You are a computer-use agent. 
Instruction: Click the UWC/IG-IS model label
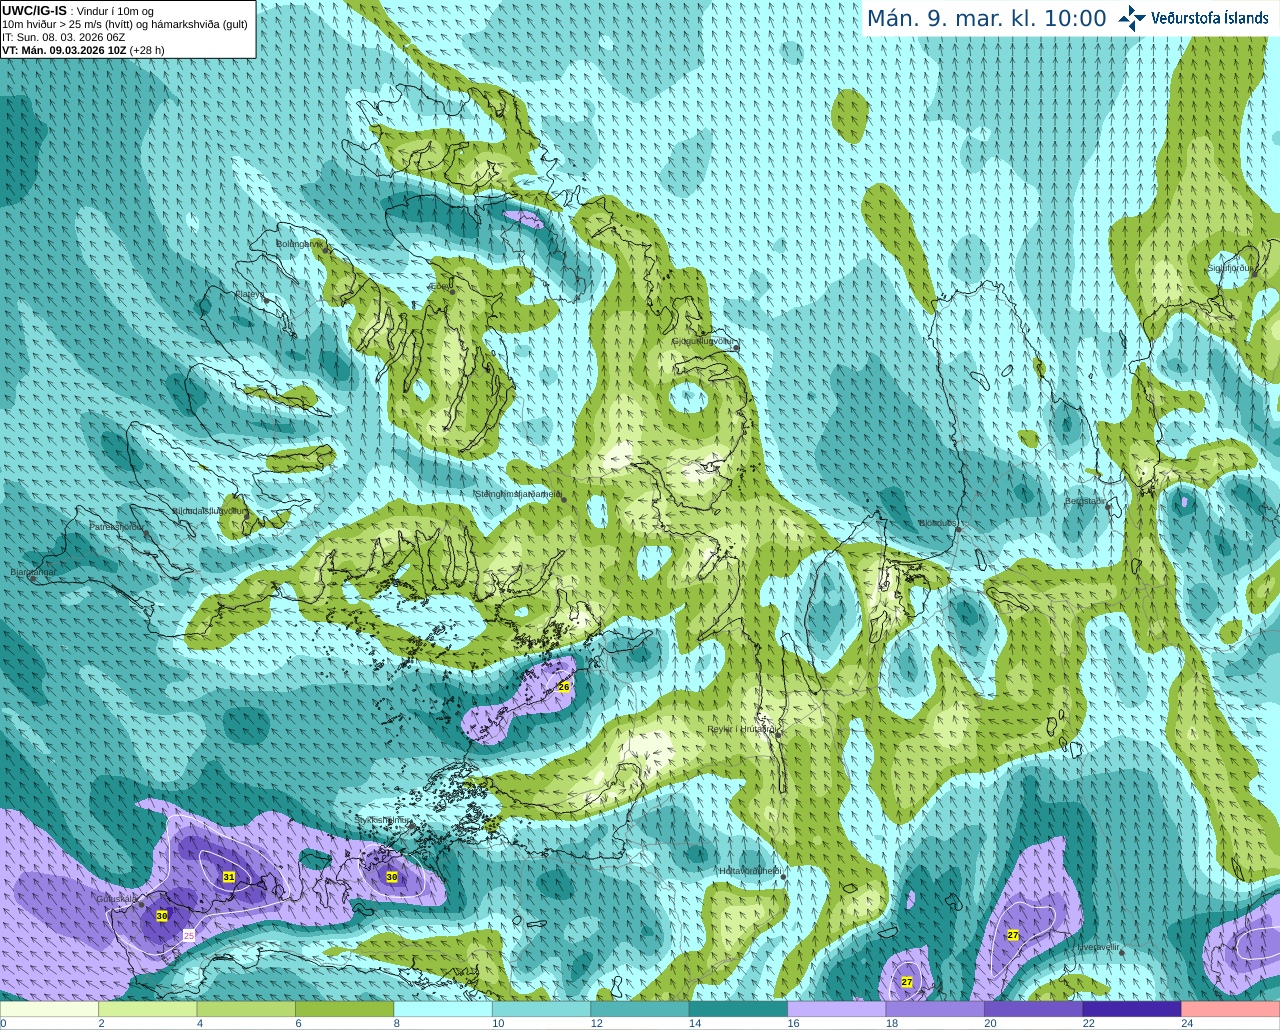pos(35,11)
